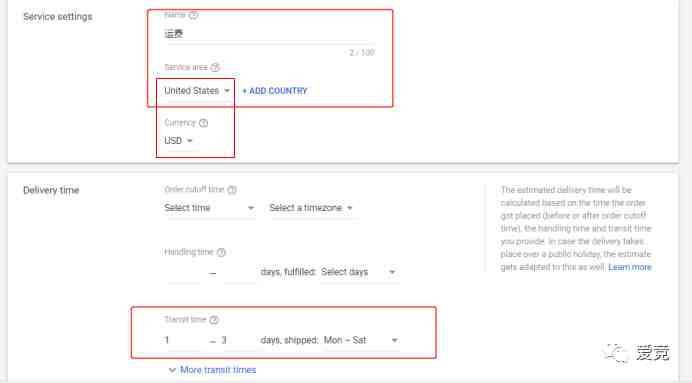Image resolution: width=692 pixels, height=383 pixels.
Task: Open help icon beside Service area
Action: tap(215, 68)
